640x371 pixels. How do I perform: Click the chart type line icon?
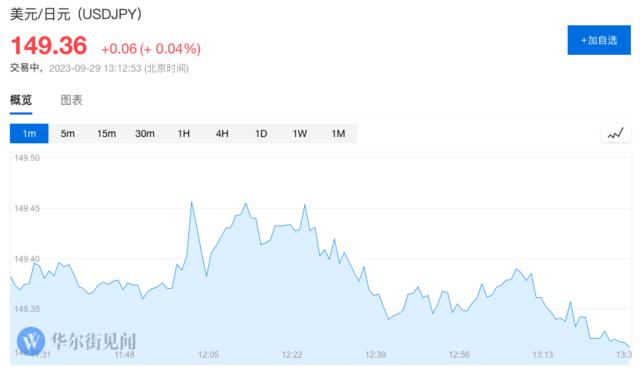pos(616,133)
